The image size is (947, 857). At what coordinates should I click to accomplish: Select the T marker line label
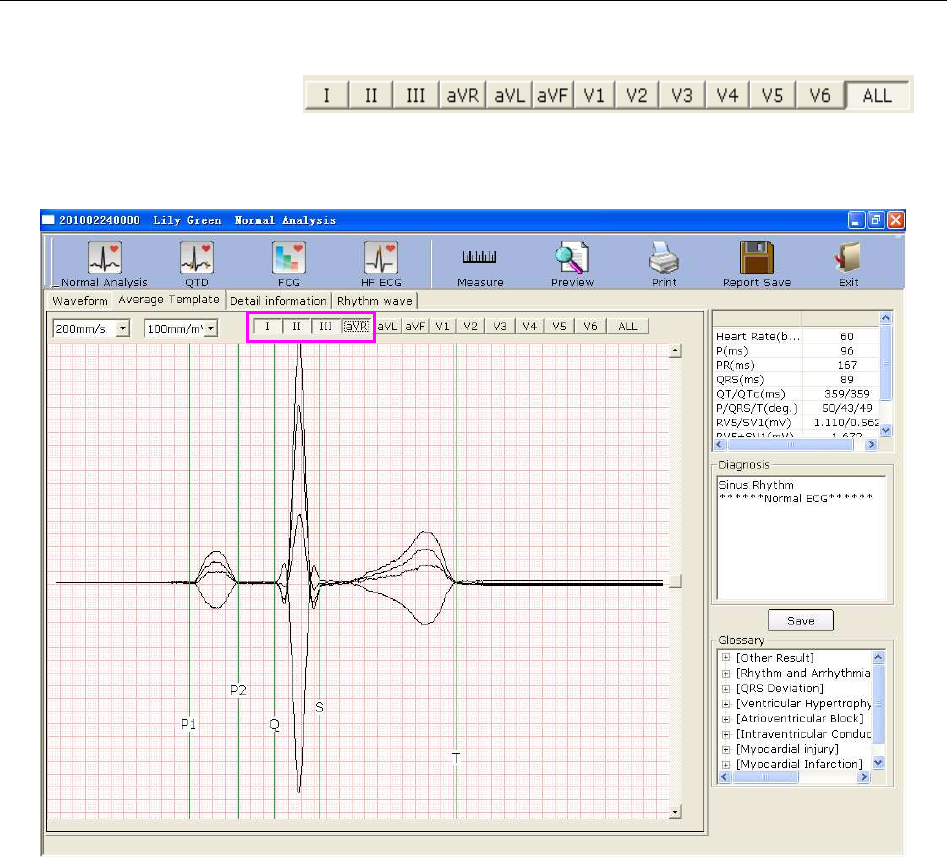click(456, 757)
